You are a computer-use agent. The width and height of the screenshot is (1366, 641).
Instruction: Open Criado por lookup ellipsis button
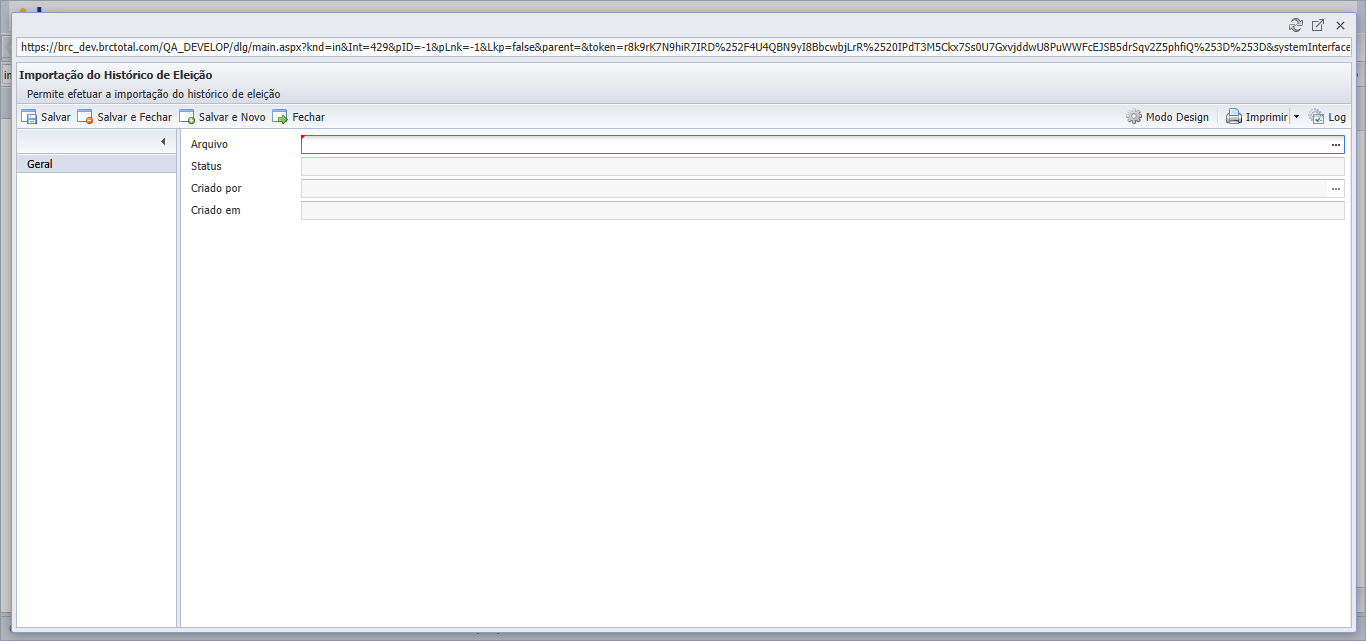1335,189
